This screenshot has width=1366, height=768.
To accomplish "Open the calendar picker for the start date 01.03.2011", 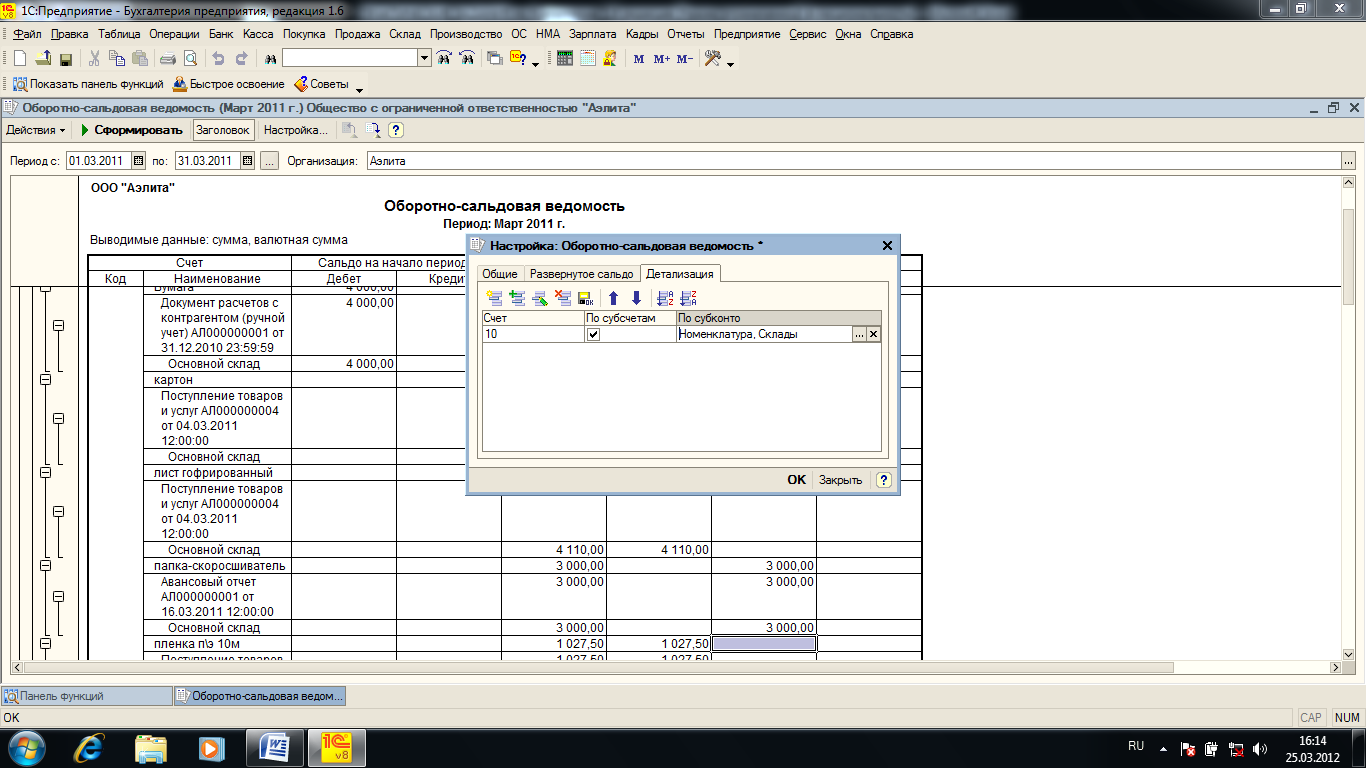I will [x=139, y=160].
